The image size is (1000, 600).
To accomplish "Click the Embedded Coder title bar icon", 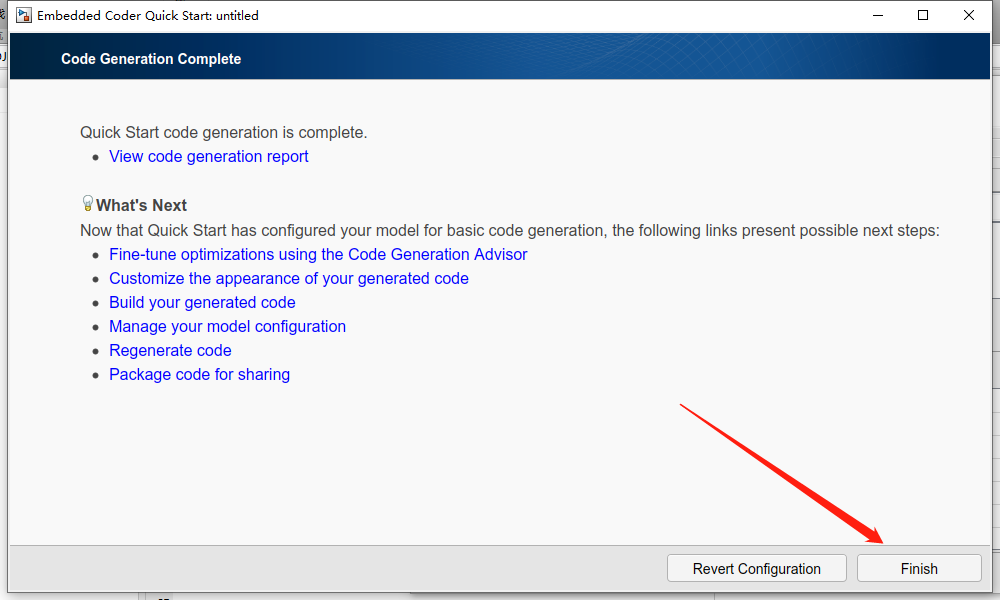I will point(24,15).
